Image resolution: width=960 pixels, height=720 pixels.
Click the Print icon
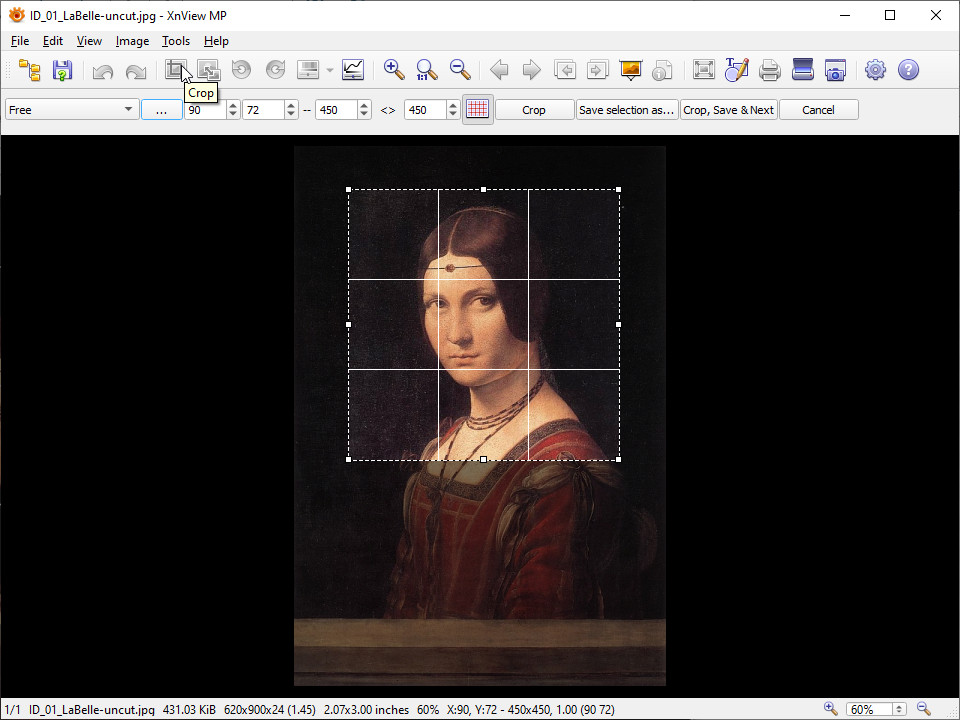click(x=770, y=70)
